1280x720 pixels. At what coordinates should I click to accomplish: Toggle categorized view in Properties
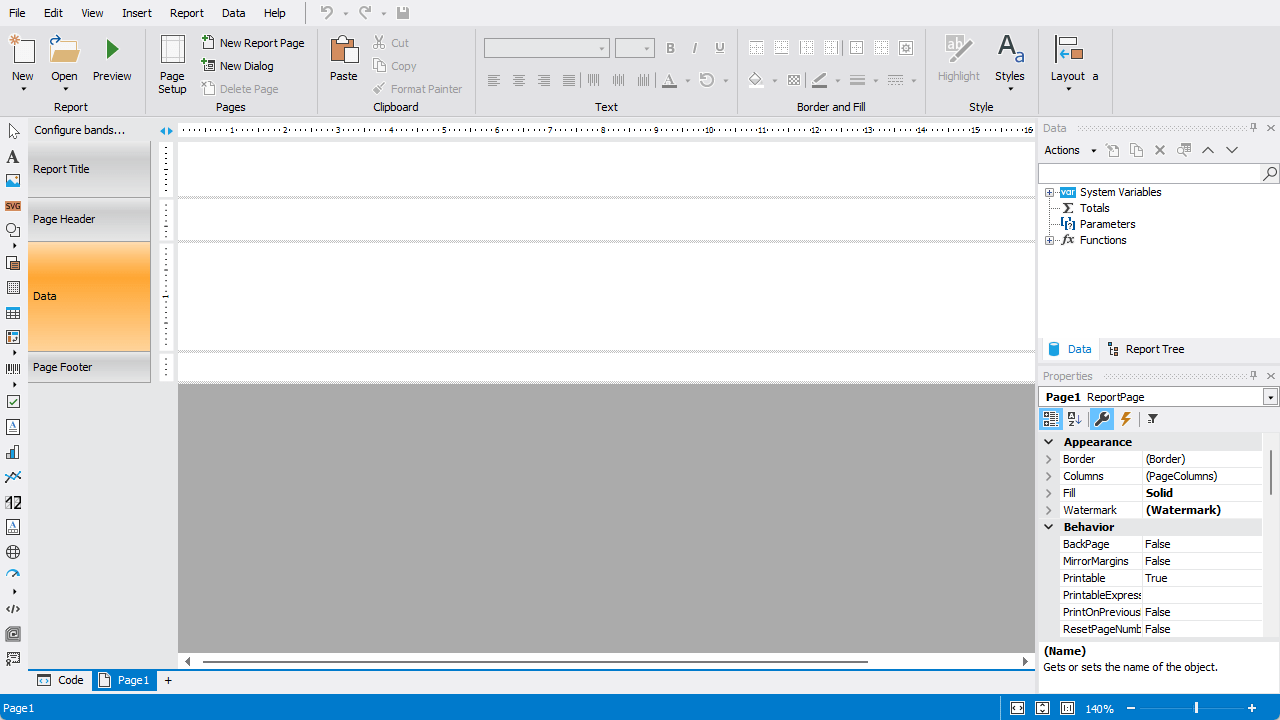(1051, 419)
